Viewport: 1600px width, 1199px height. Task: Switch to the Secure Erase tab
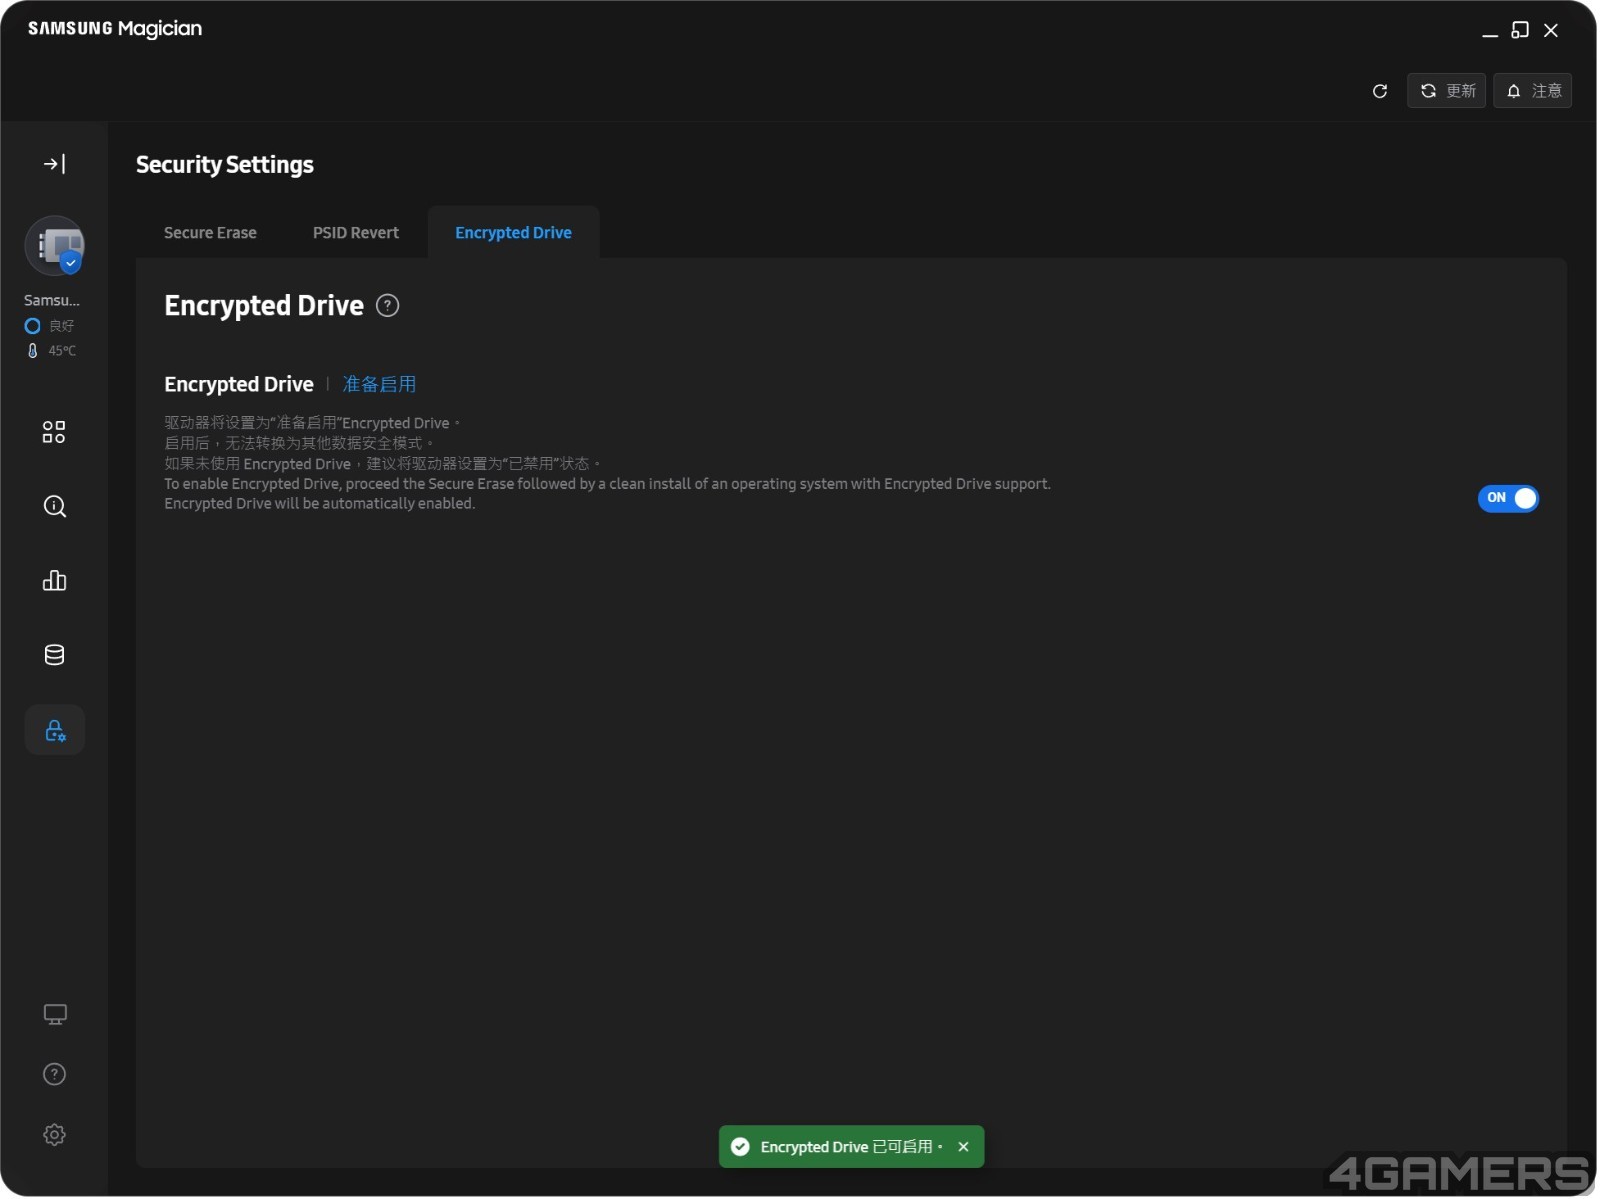pos(210,233)
